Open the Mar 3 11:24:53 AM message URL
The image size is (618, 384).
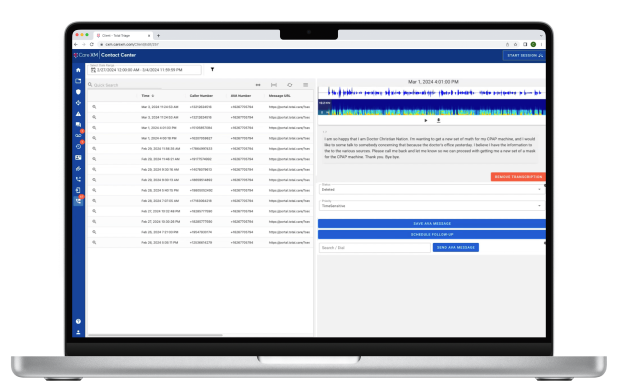pyautogui.click(x=289, y=107)
